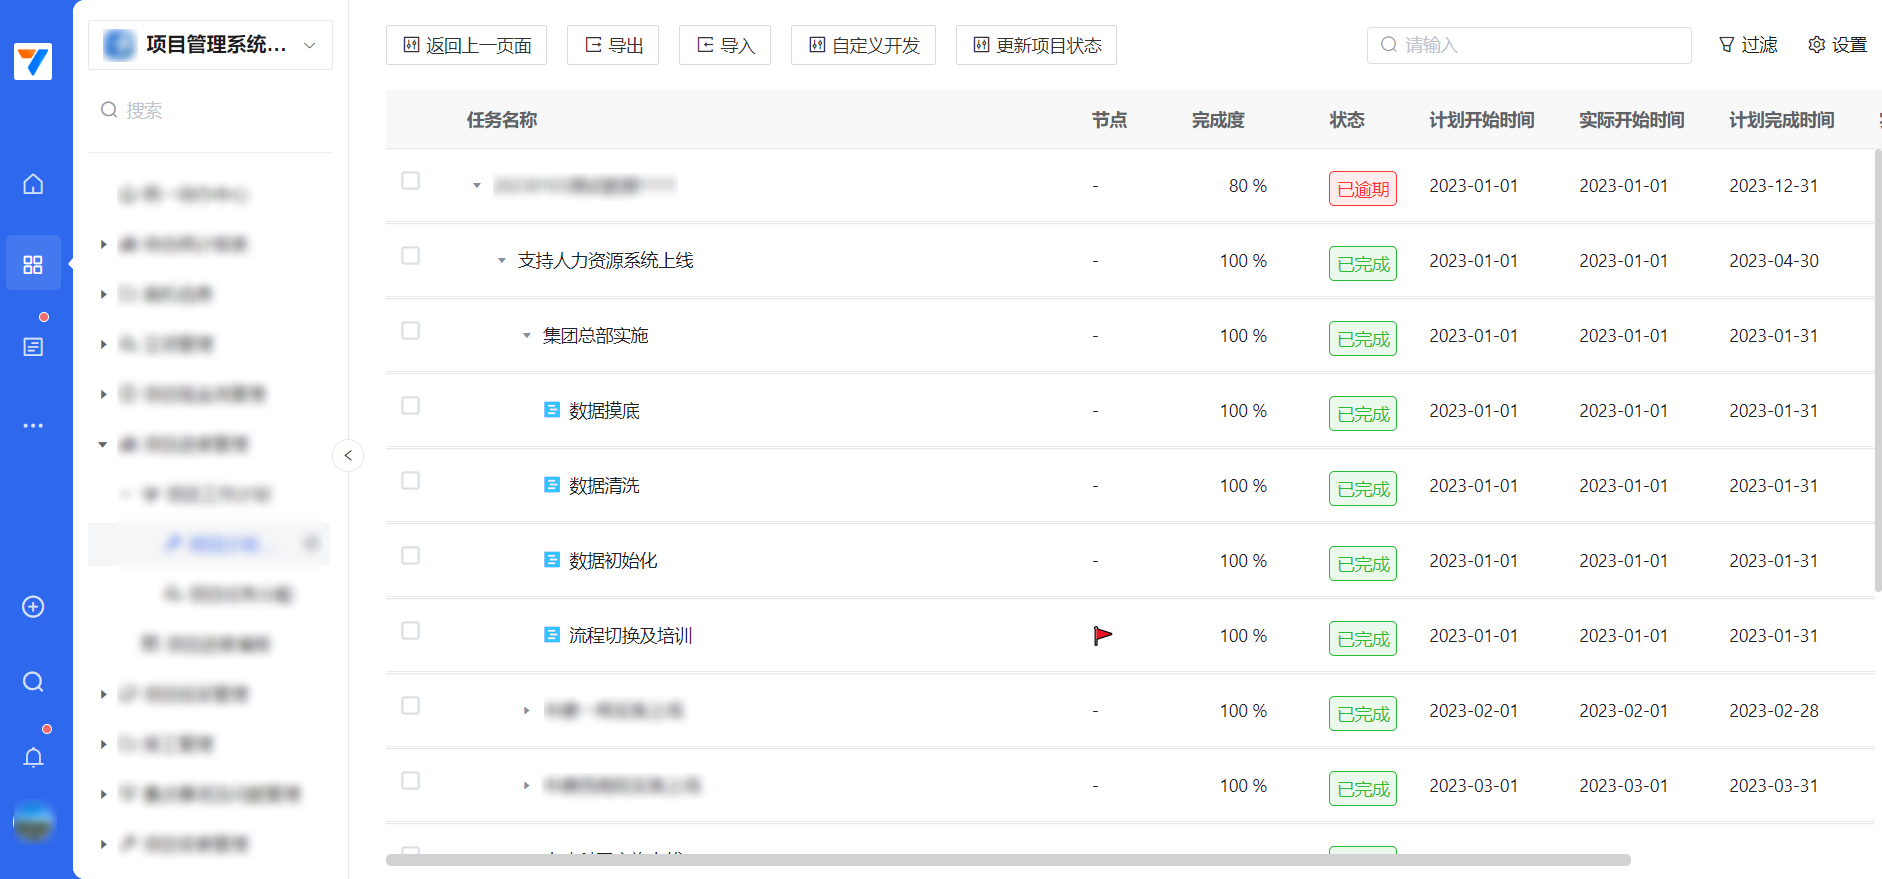This screenshot has width=1882, height=879.
Task: Select the checkbox for 支持人力资源系统上线
Action: pyautogui.click(x=410, y=256)
